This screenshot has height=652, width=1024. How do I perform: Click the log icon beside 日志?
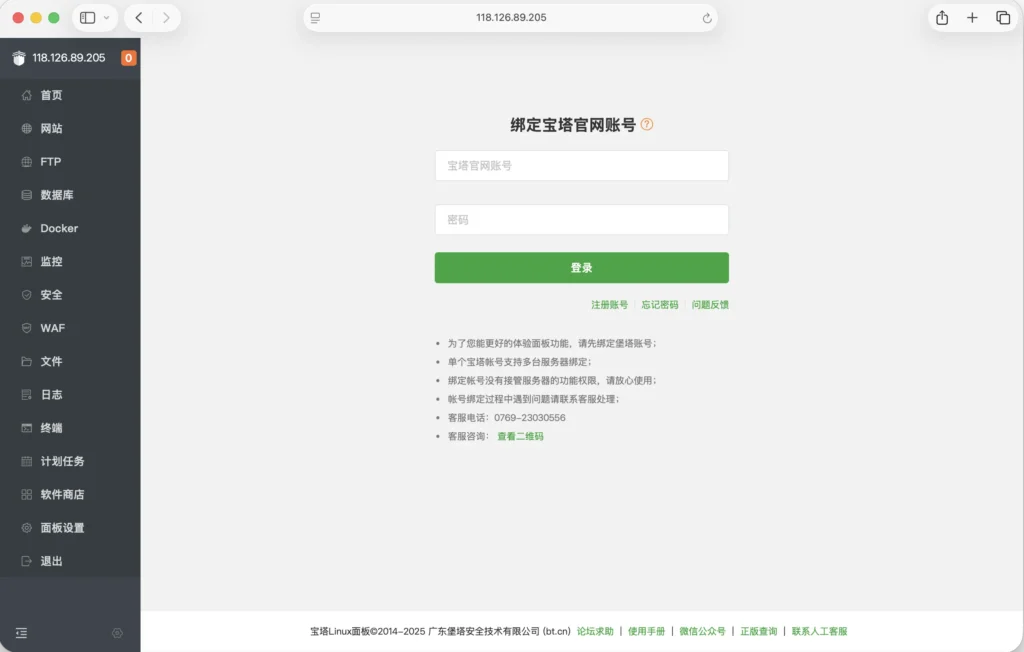point(27,395)
